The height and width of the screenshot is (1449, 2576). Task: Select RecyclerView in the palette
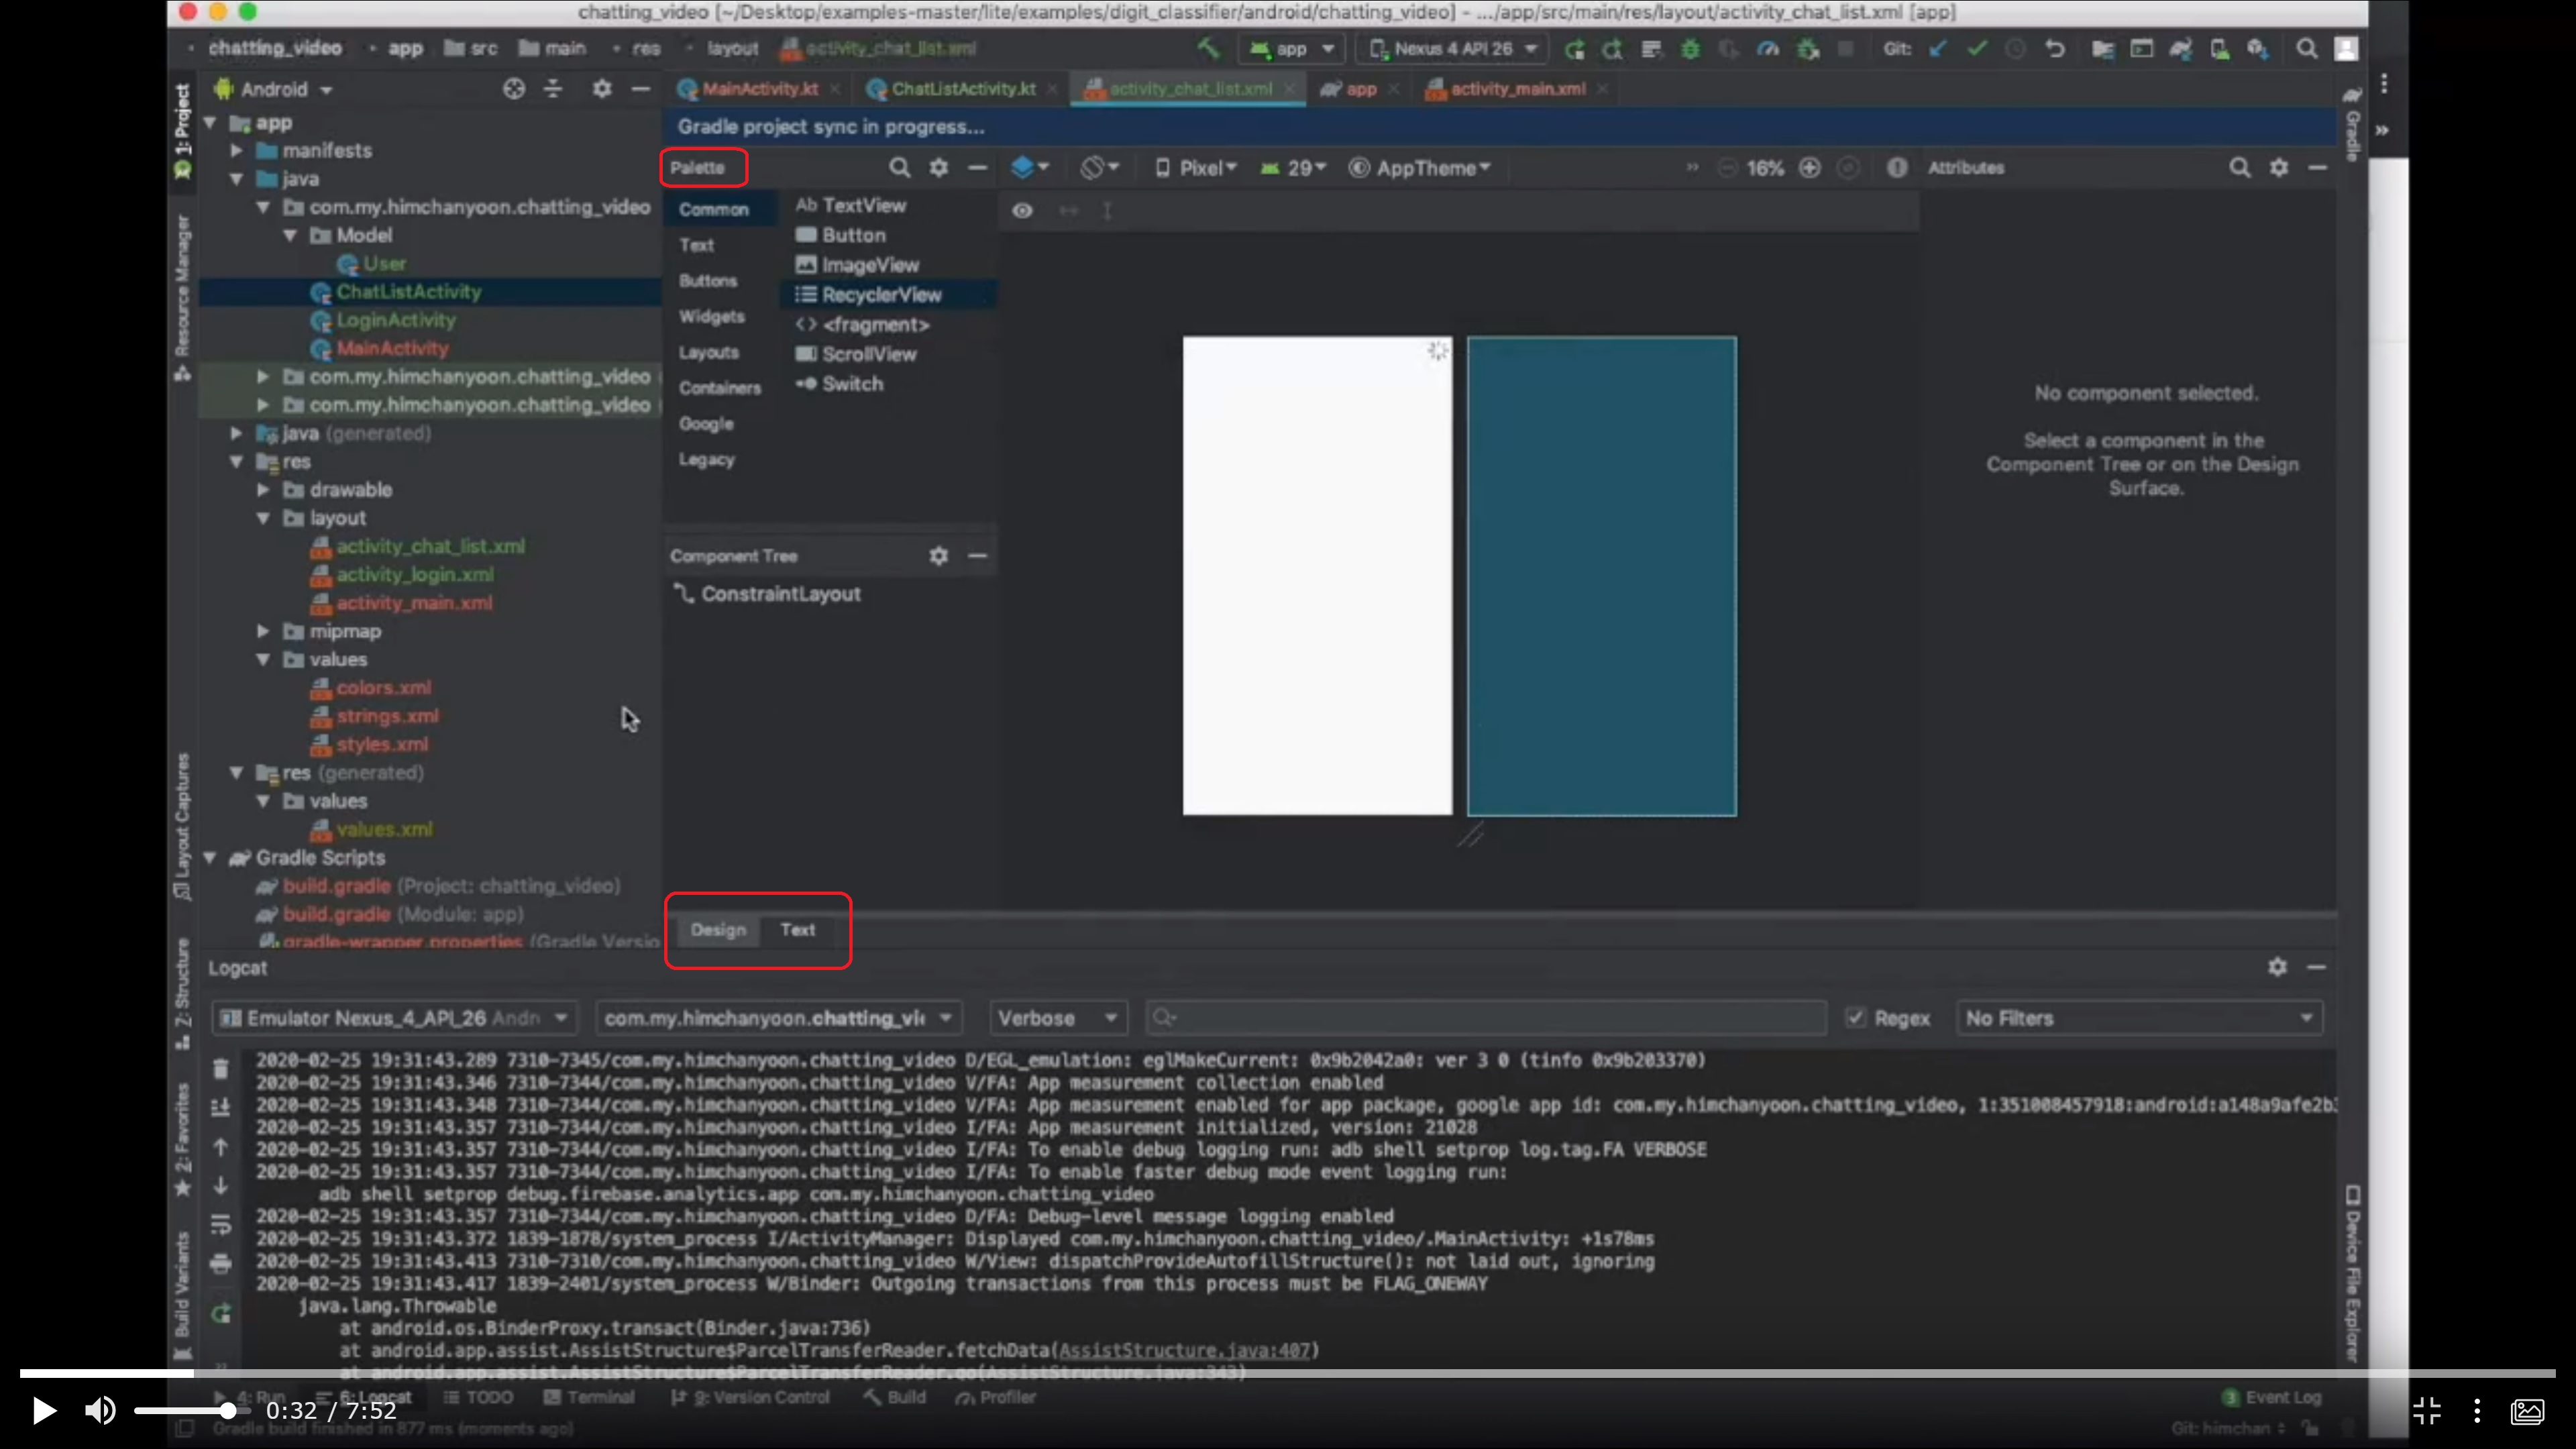coord(880,295)
